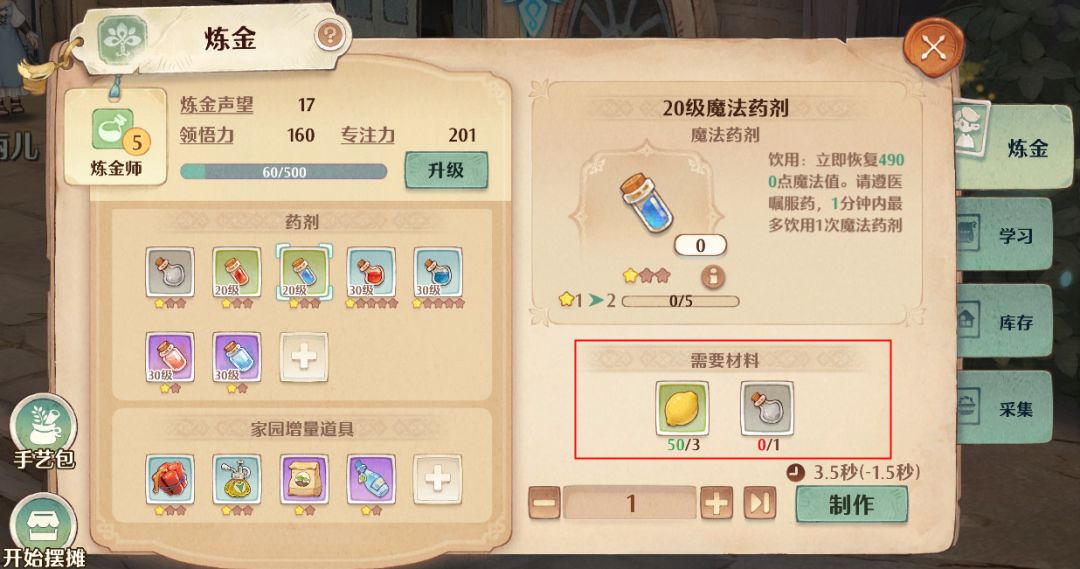Viewport: 1080px width, 569px height.
Task: Add a new potion recipe slot
Action: [x=304, y=357]
